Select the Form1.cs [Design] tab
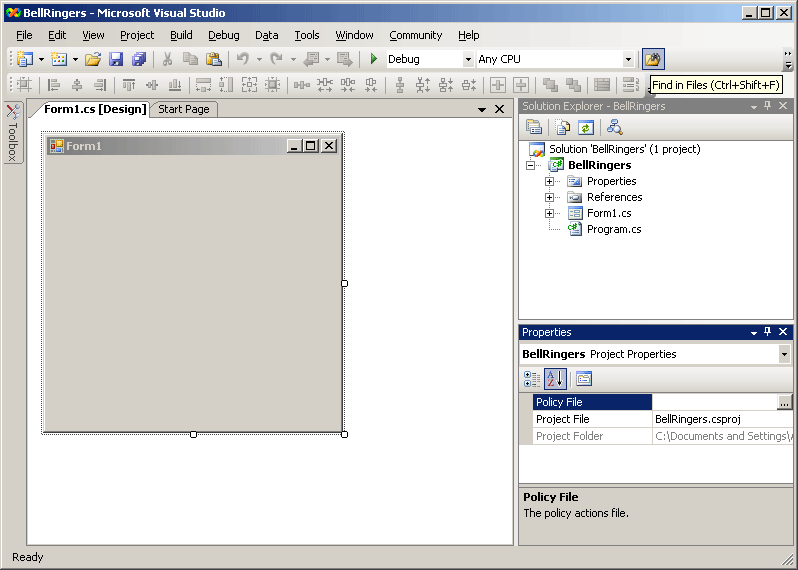Viewport: 798px width, 570px height. (95, 109)
